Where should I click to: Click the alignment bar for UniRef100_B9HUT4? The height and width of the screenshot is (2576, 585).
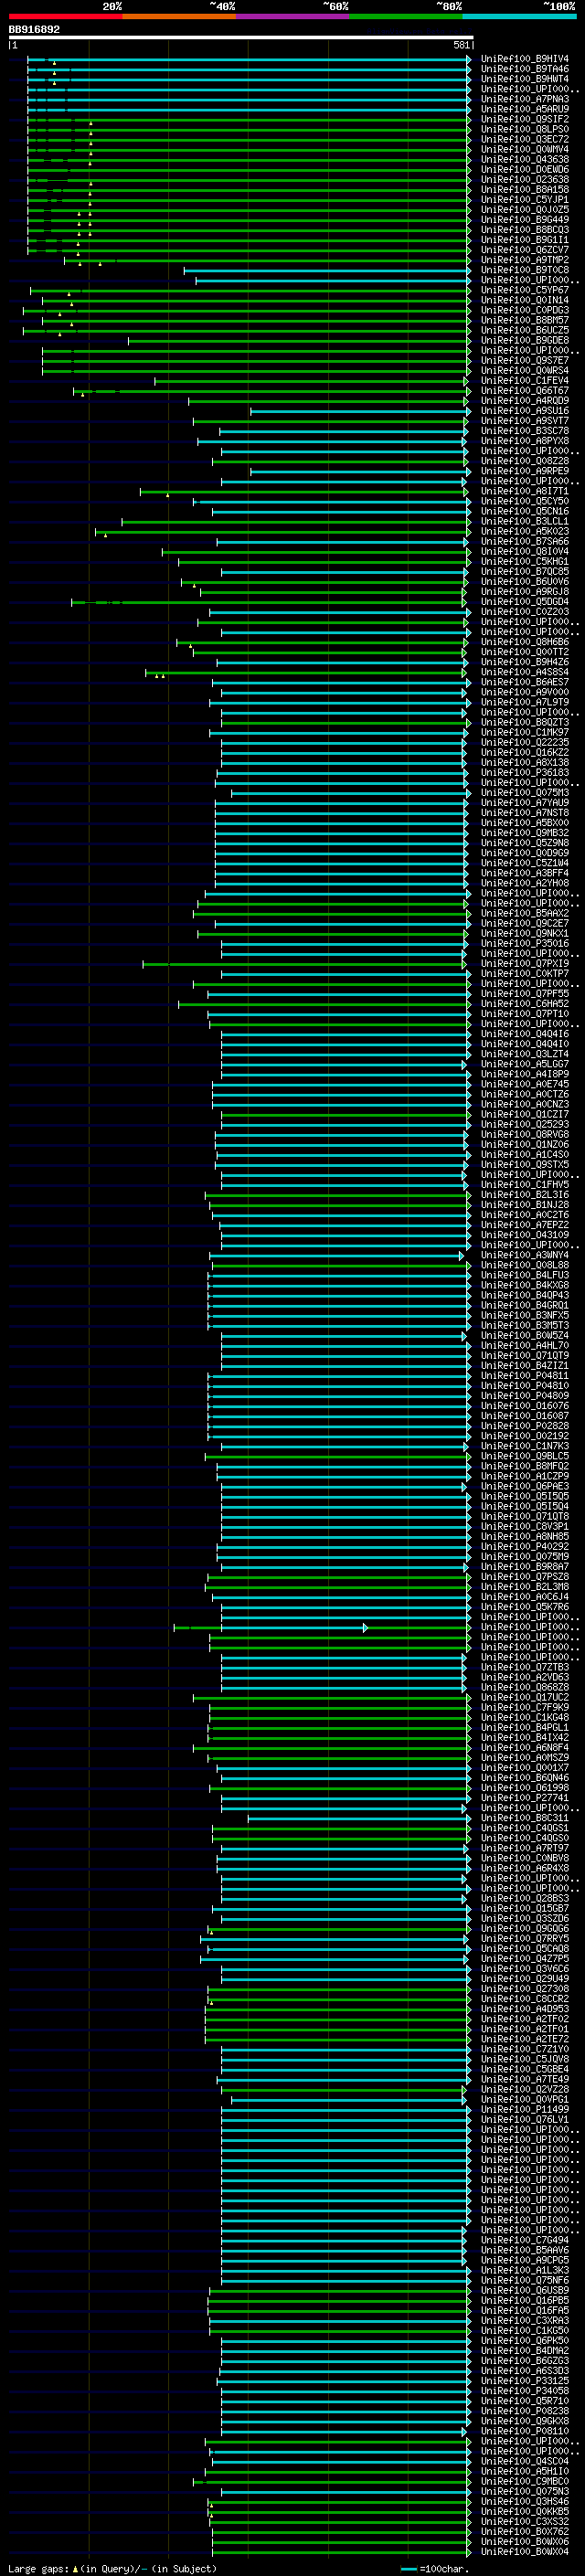(x=249, y=79)
